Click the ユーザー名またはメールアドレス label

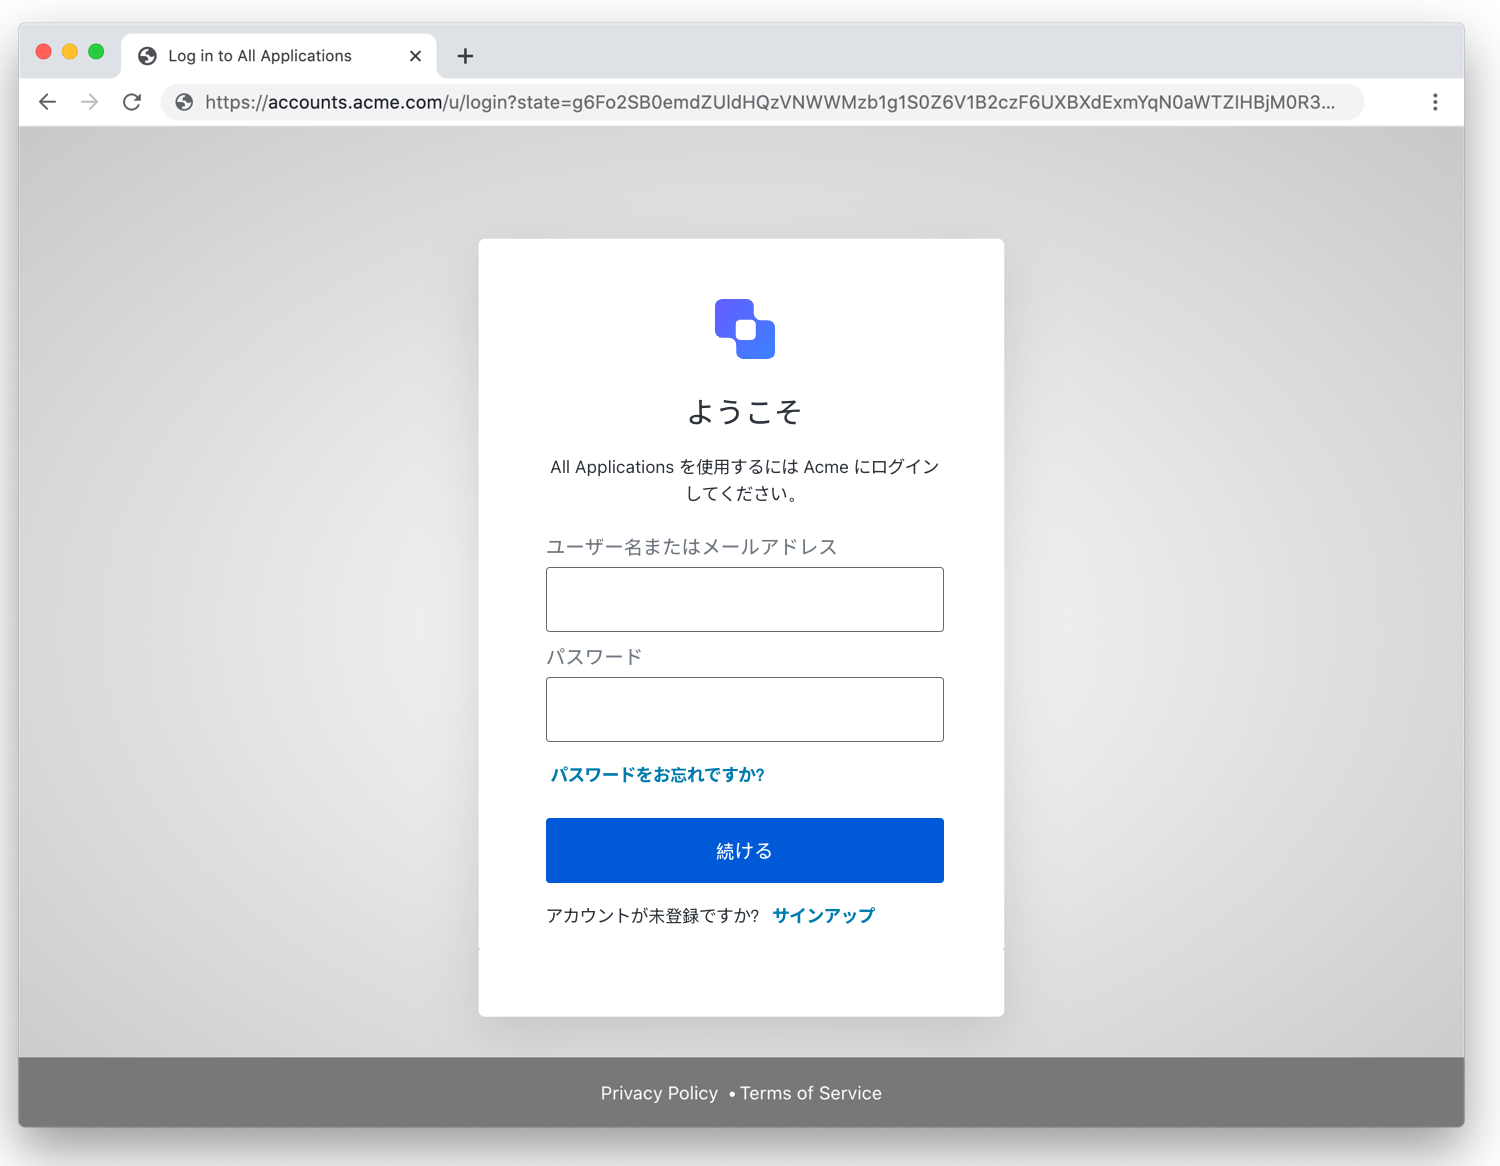(x=691, y=547)
